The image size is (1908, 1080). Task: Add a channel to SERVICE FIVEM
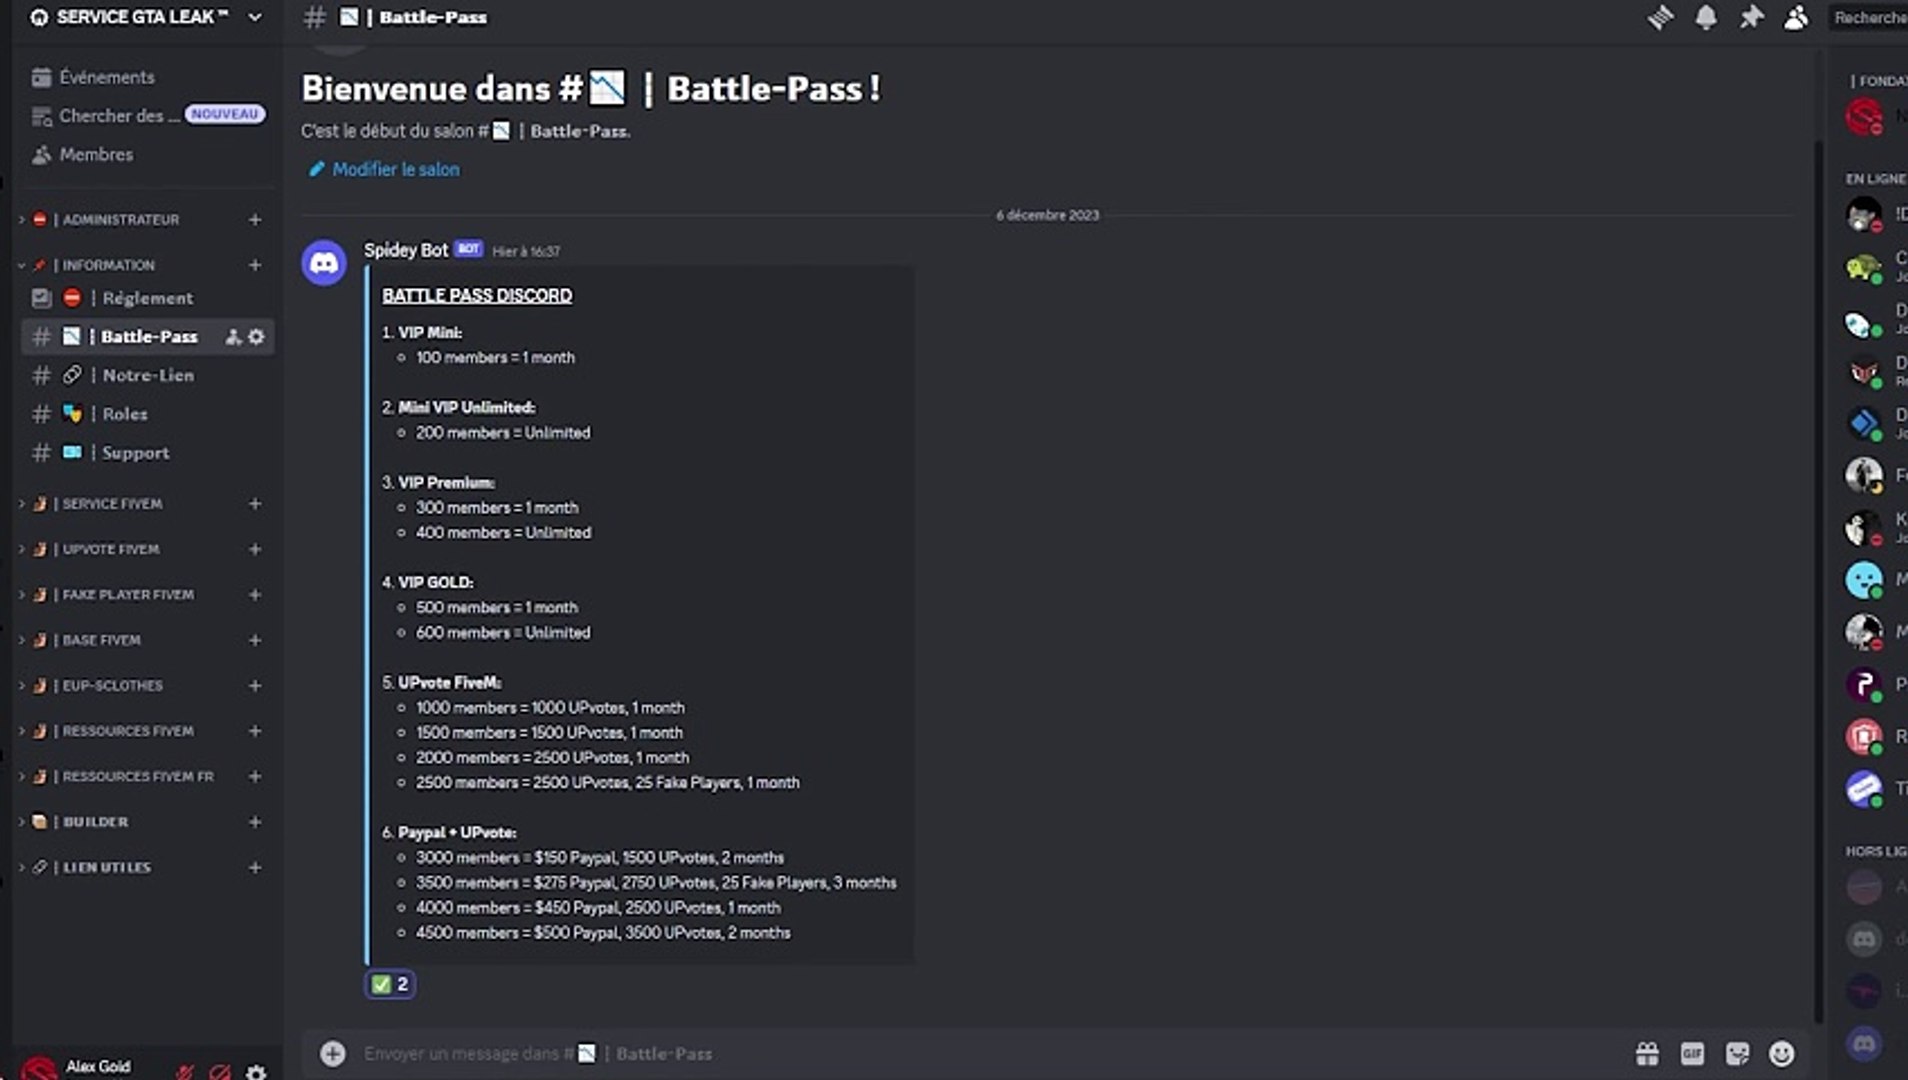point(255,504)
